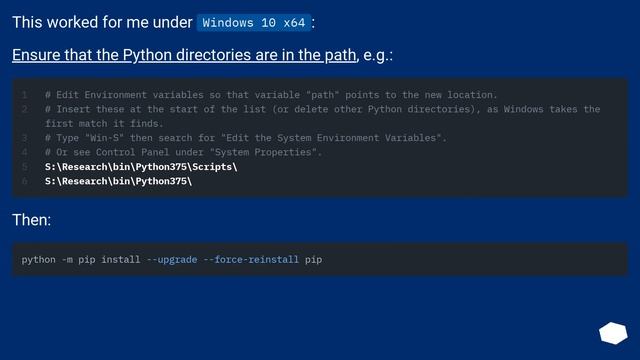Click the '# Edit Environment variables' comment line
Image resolution: width=640 pixels, height=360 pixels.
pyautogui.click(x=271, y=95)
